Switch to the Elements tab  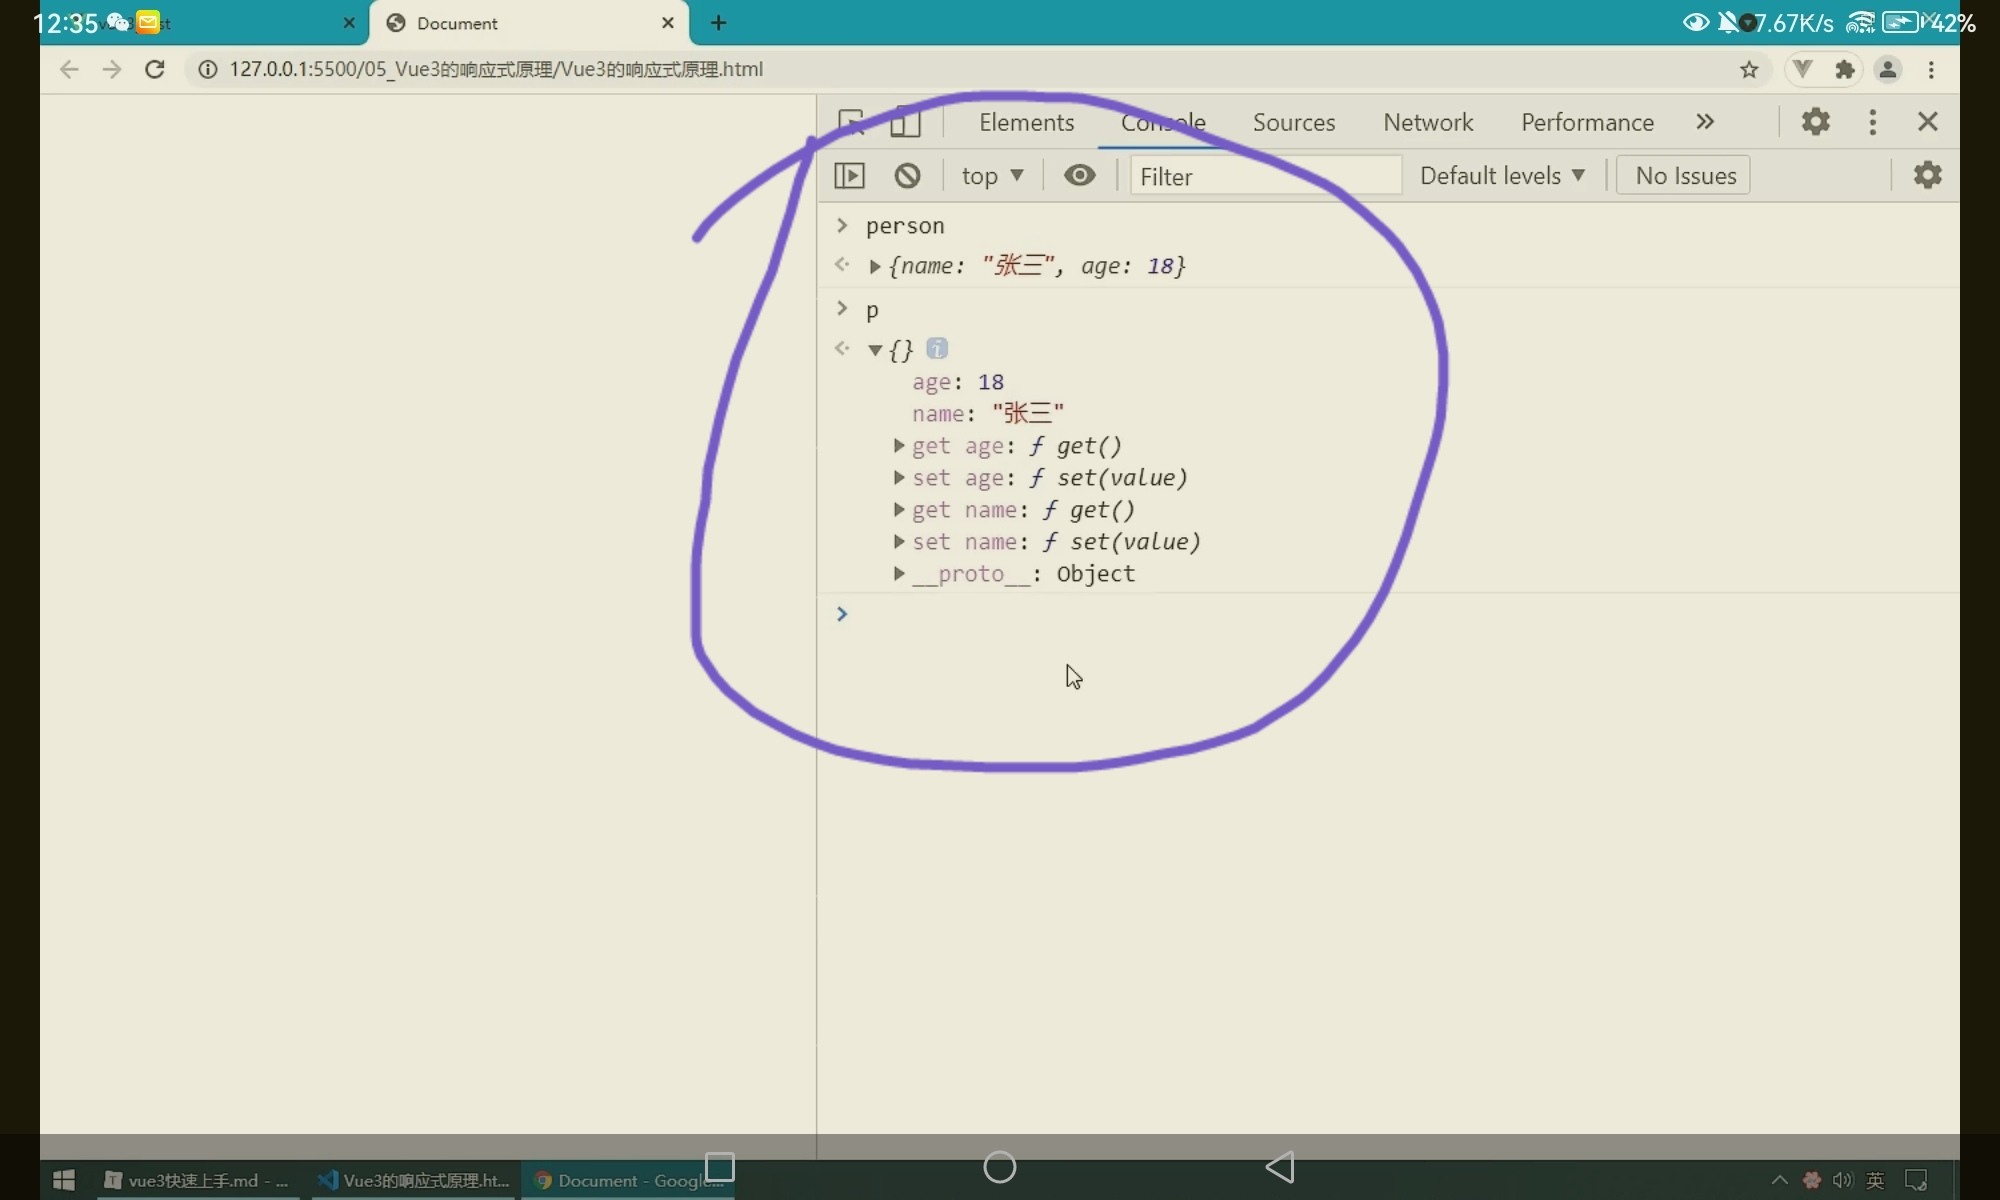point(1026,122)
